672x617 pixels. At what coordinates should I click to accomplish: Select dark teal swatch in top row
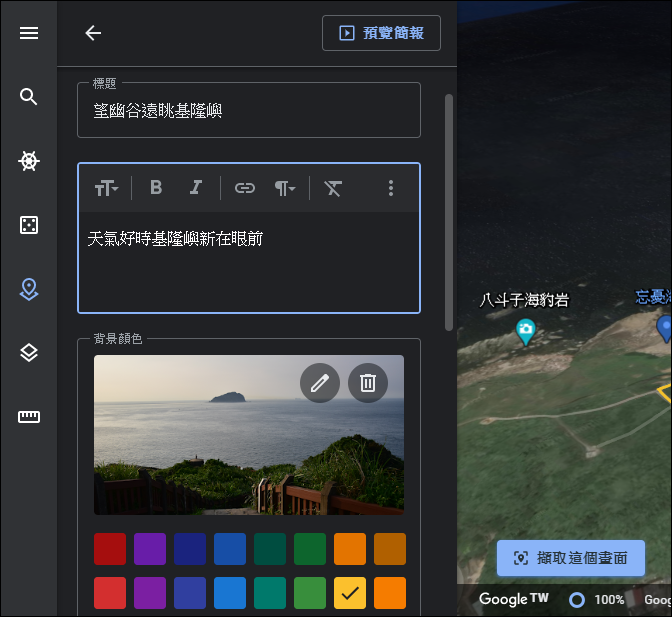(x=270, y=549)
